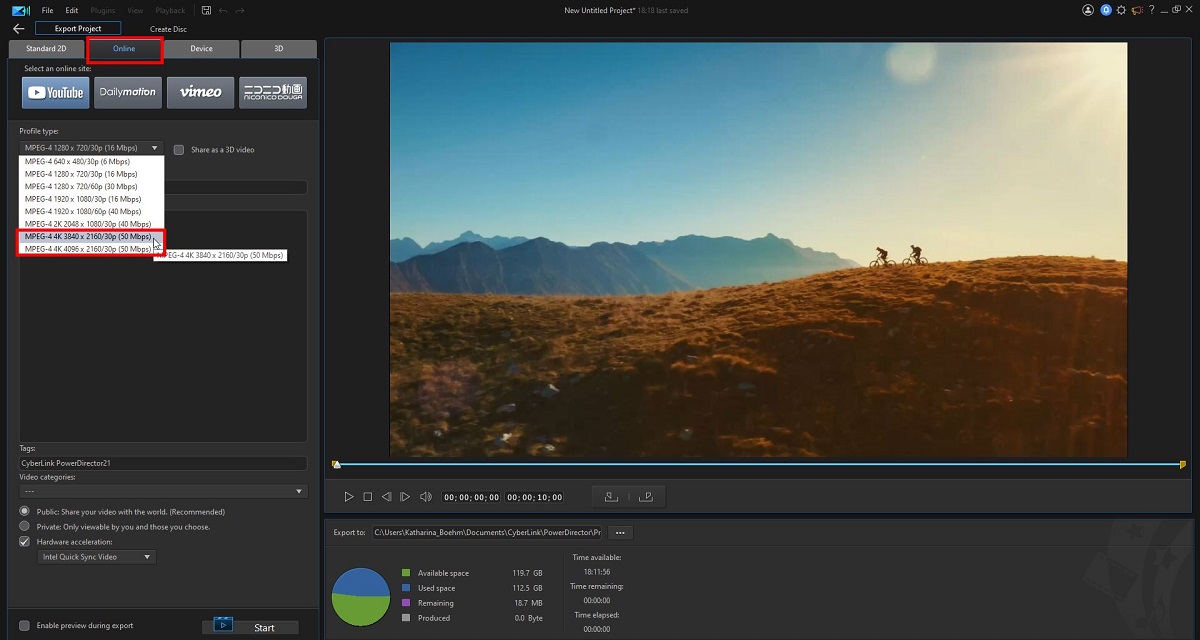Go back with the left arrow
This screenshot has width=1200, height=640.
pos(18,29)
